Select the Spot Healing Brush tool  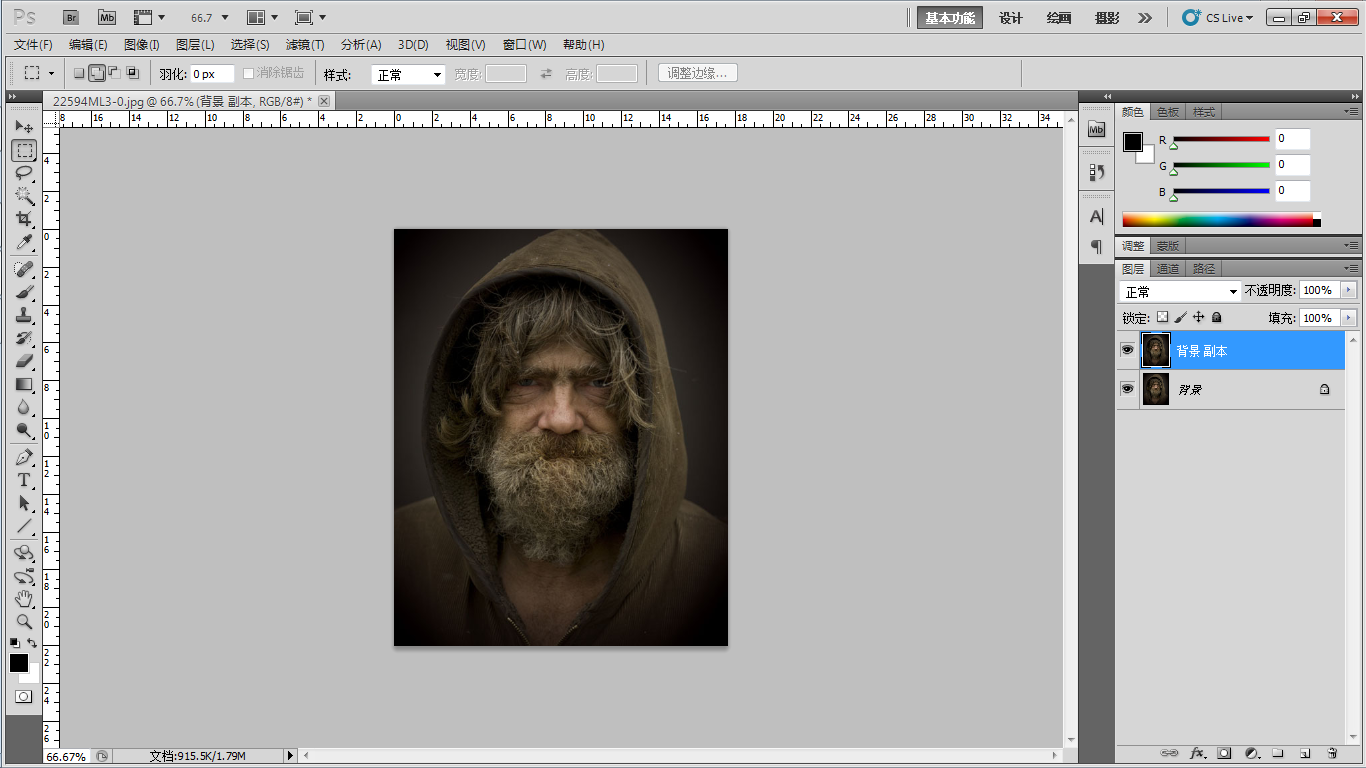[x=24, y=269]
